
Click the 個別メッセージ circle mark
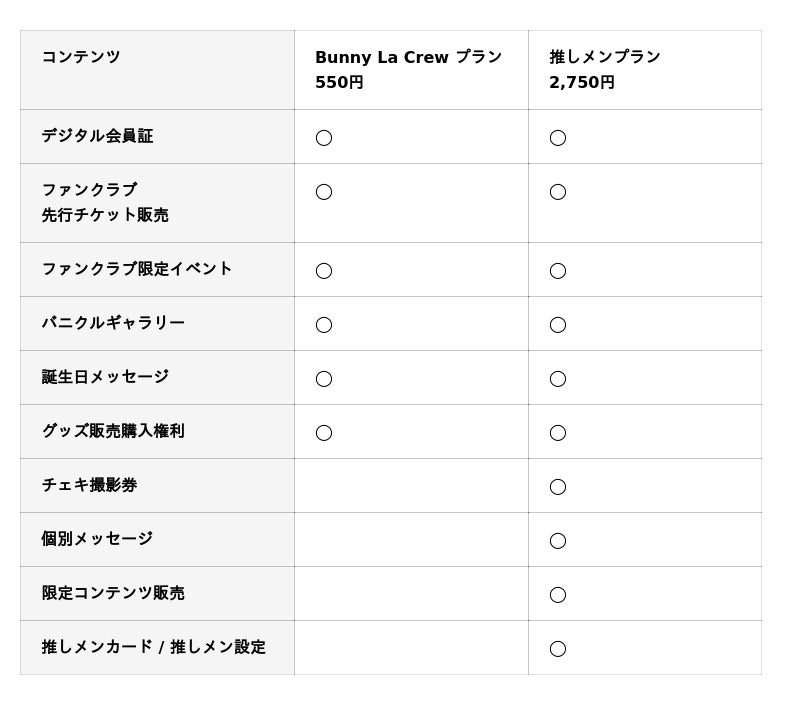pos(558,541)
